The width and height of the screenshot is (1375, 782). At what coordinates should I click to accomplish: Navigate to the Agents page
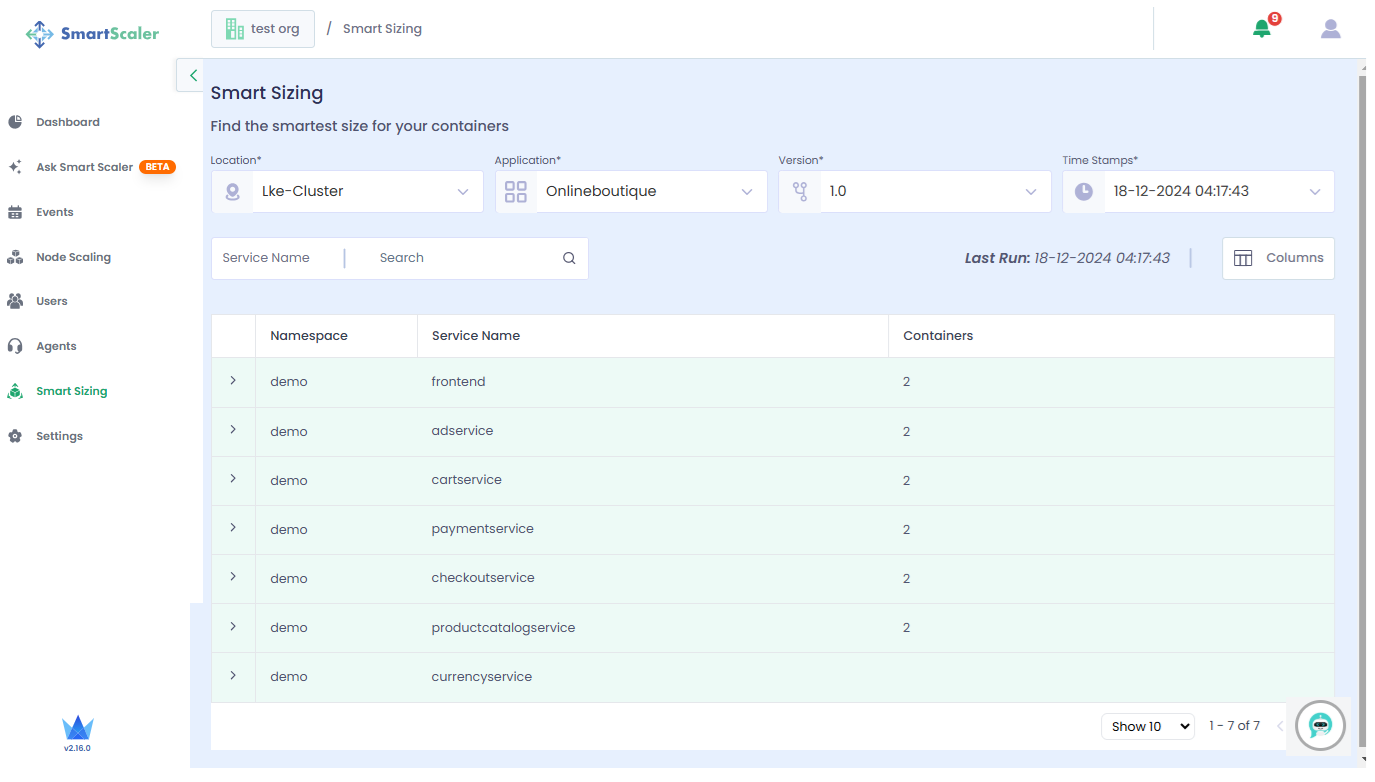click(56, 346)
